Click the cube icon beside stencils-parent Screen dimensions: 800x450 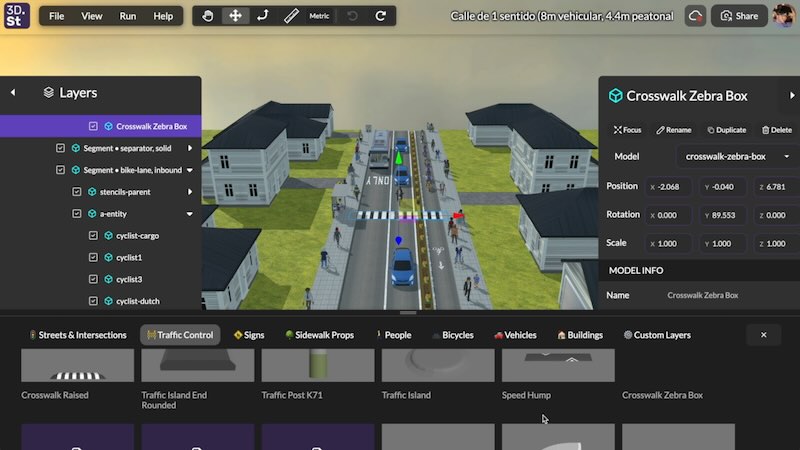[92, 192]
